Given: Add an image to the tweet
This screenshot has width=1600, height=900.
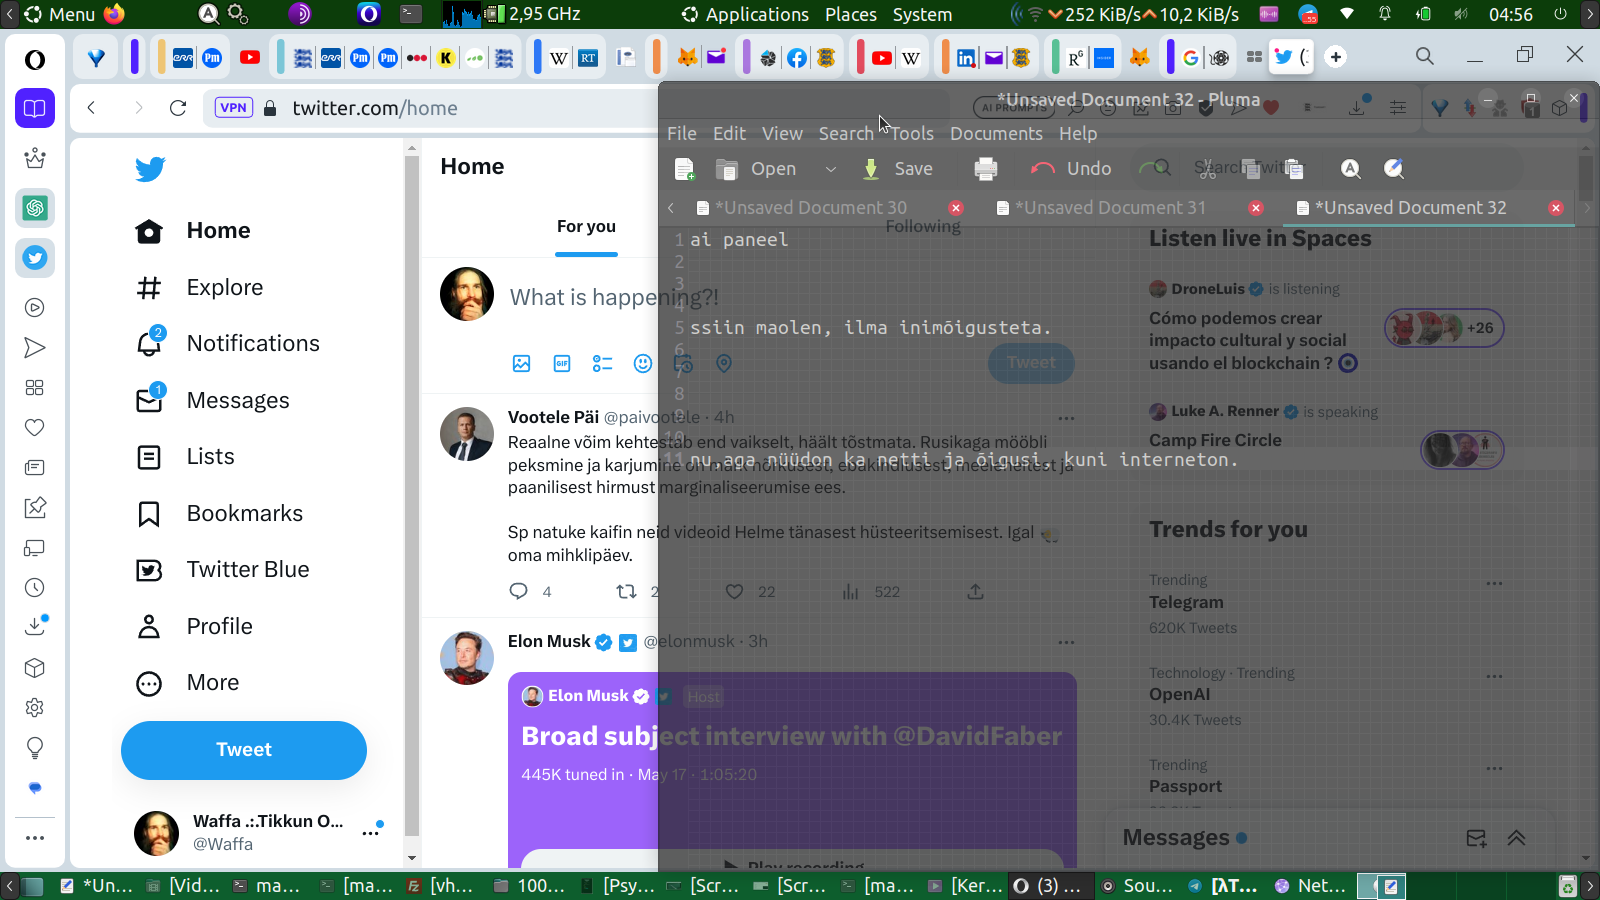Looking at the screenshot, I should (x=521, y=363).
